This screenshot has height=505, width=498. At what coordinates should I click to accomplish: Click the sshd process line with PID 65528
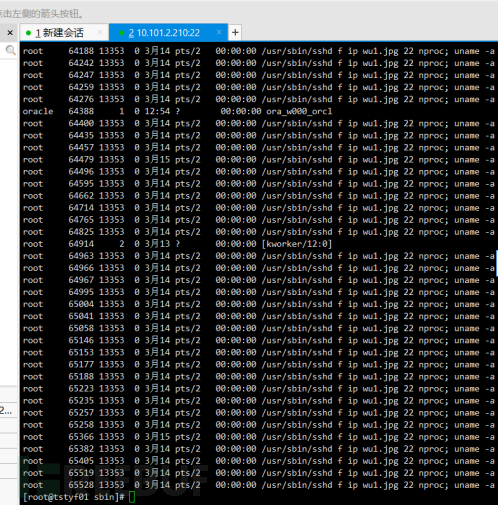[259, 485]
